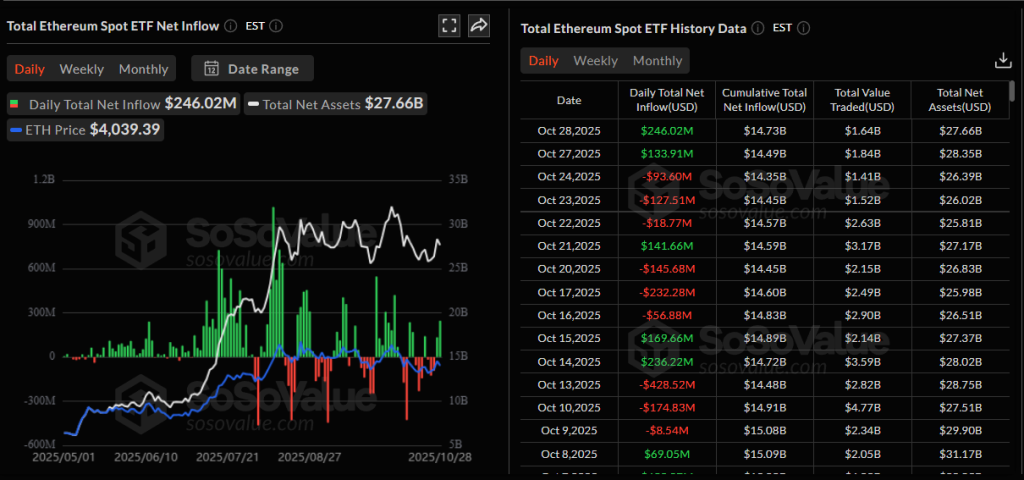1024x480 pixels.
Task: Click info icon beside History Data title
Action: (x=758, y=29)
